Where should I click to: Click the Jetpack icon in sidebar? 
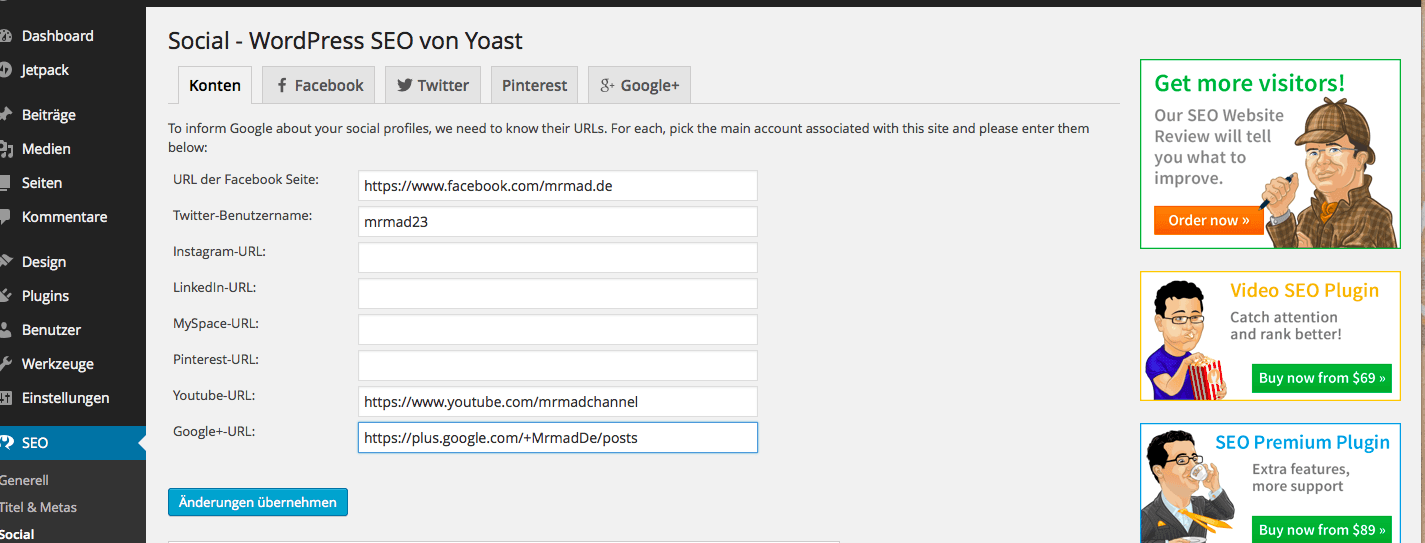point(5,70)
